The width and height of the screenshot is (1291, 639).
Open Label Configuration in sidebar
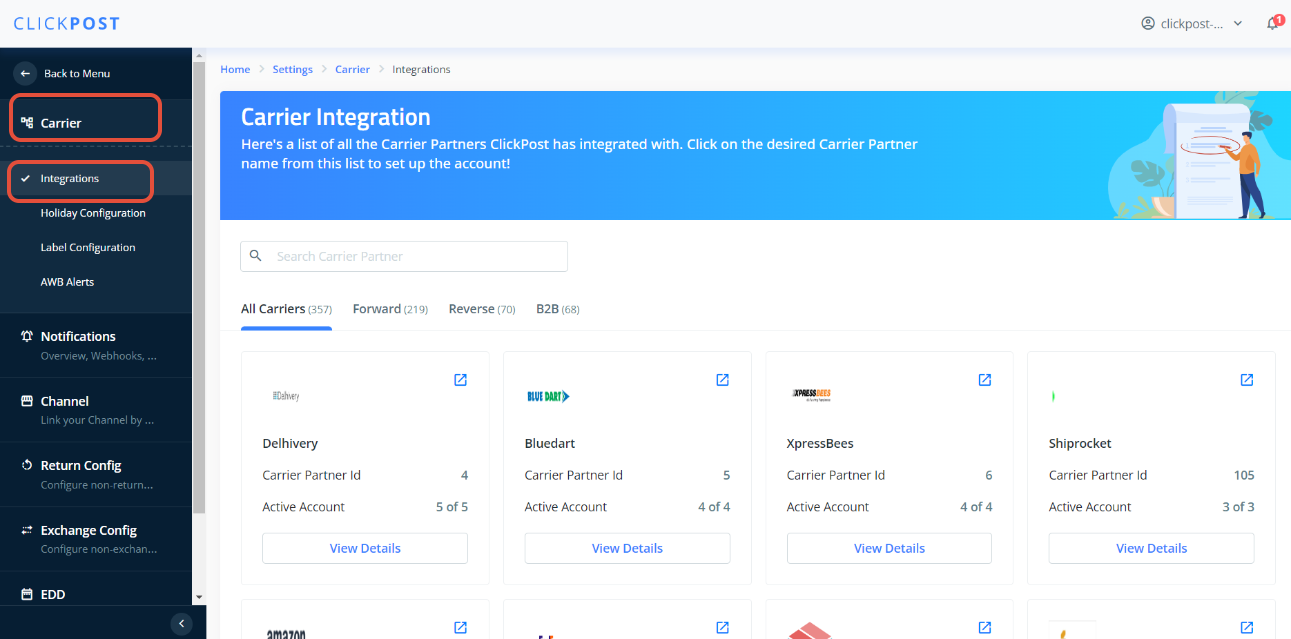pyautogui.click(x=88, y=247)
